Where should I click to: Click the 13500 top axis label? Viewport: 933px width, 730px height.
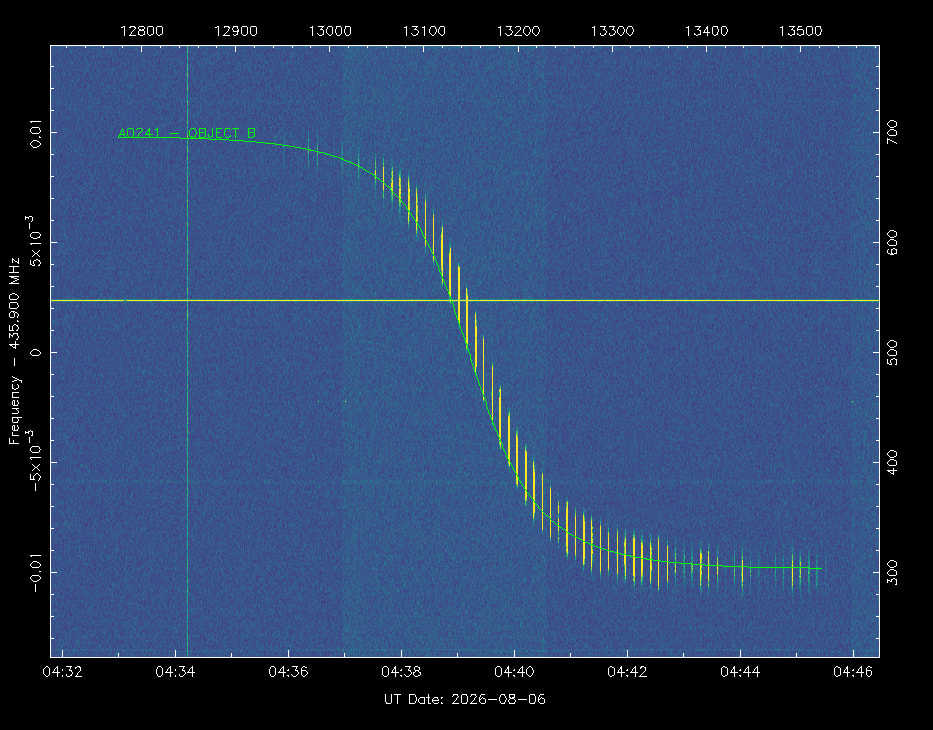[x=800, y=31]
